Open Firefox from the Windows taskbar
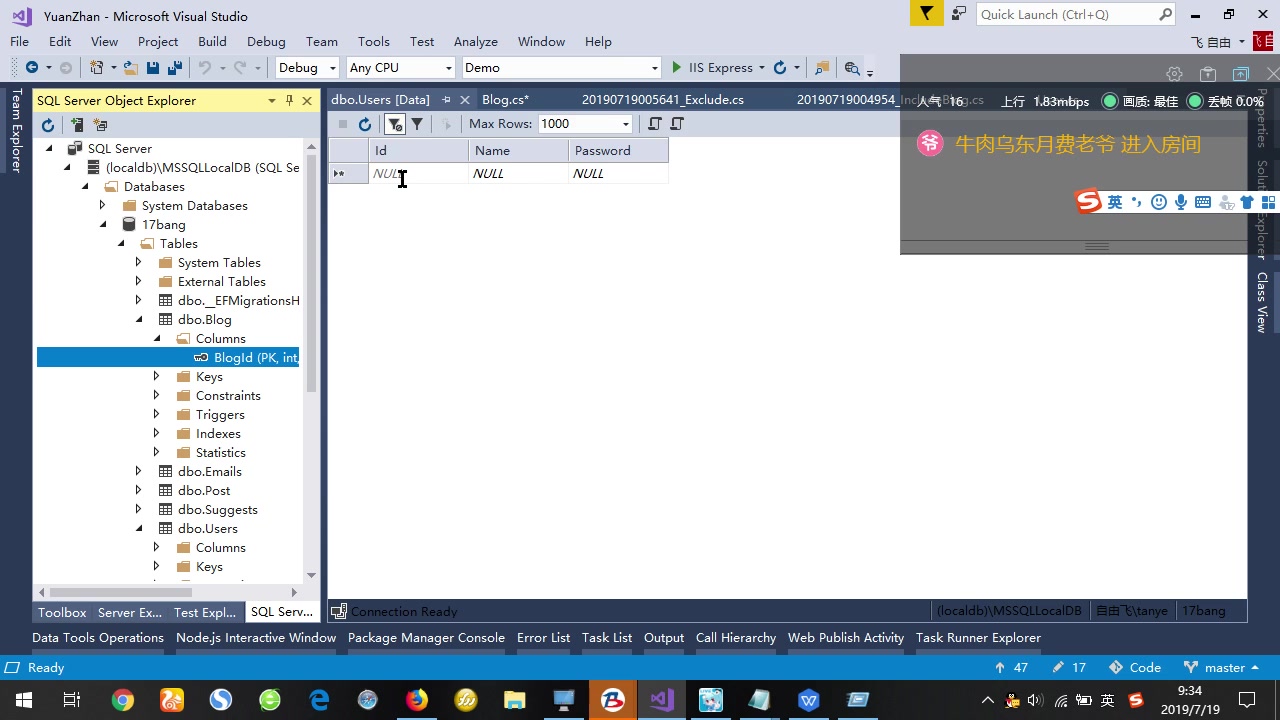Viewport: 1280px width, 720px height. click(x=417, y=700)
